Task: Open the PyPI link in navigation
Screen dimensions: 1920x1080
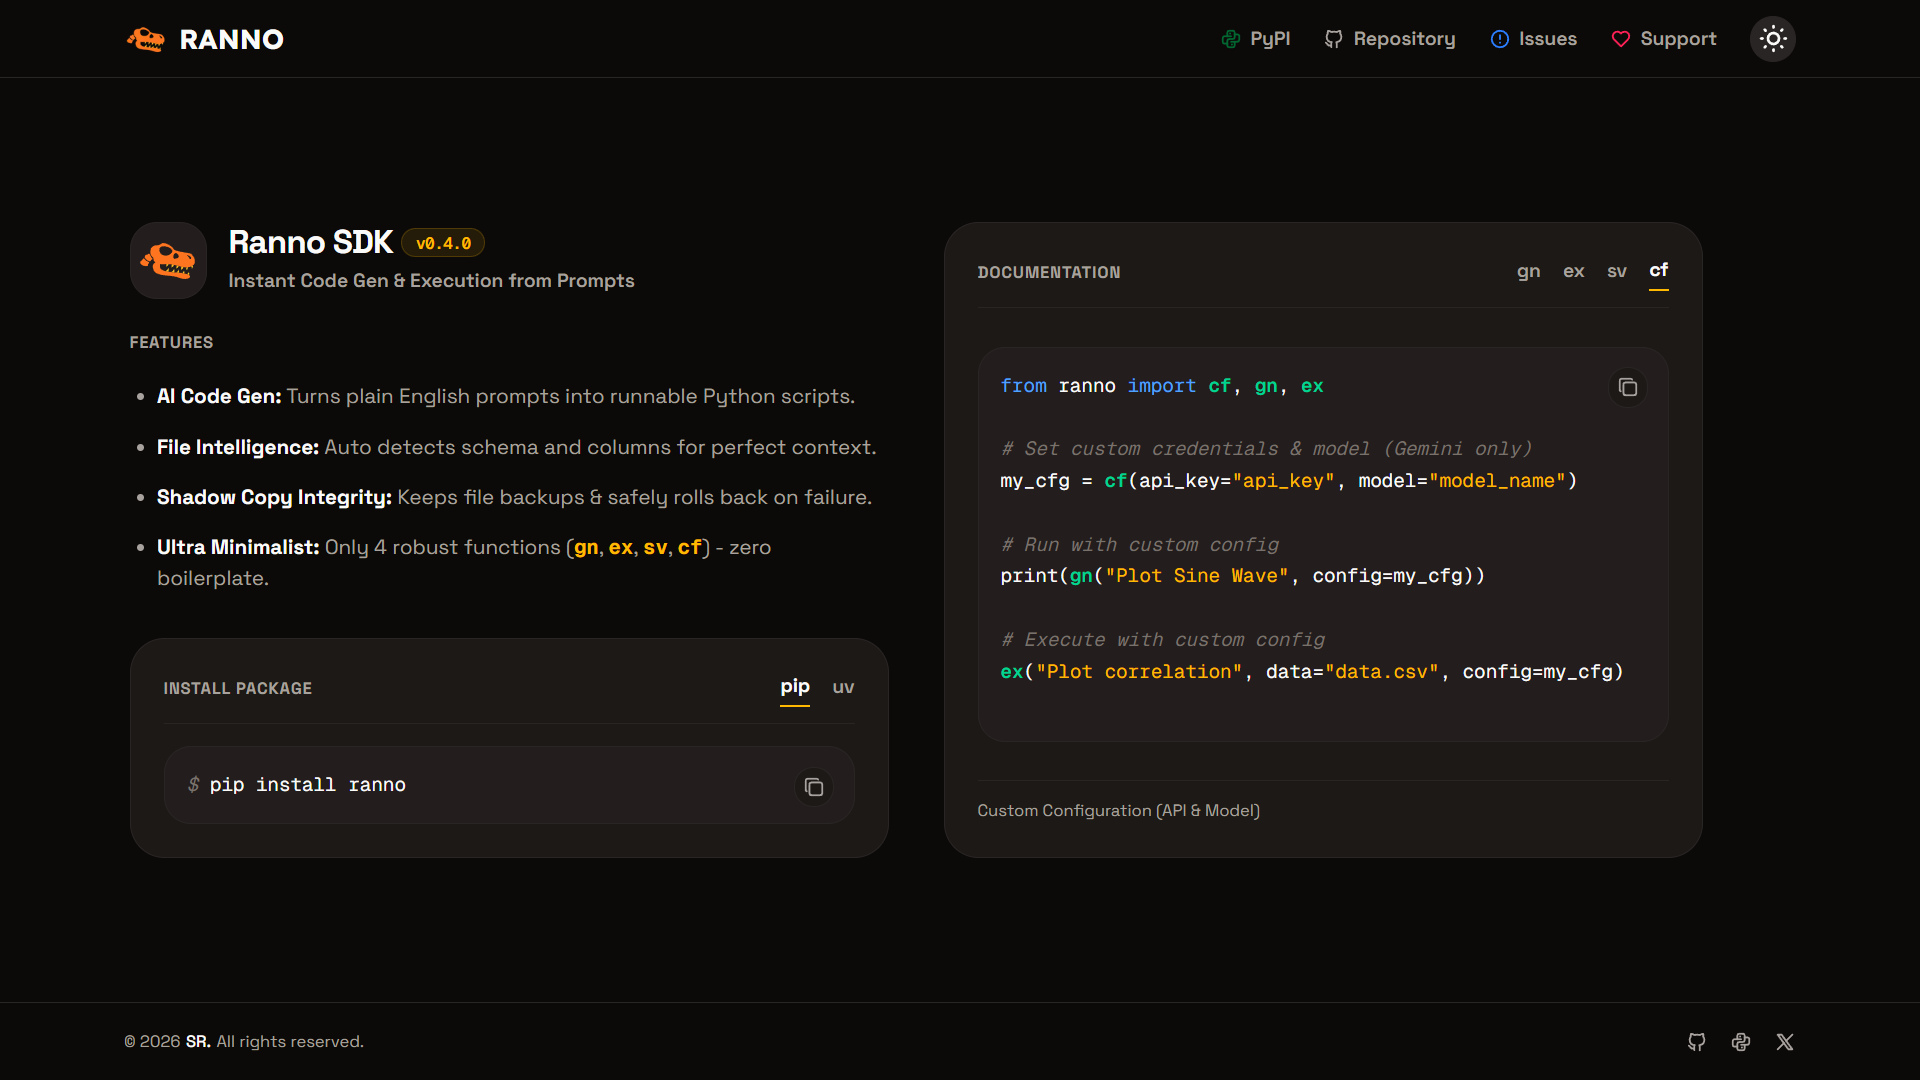Action: tap(1256, 39)
